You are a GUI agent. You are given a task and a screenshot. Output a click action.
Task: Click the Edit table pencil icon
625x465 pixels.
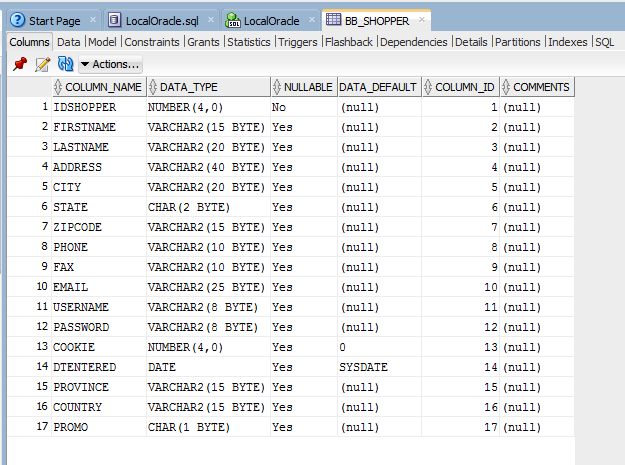[x=42, y=64]
